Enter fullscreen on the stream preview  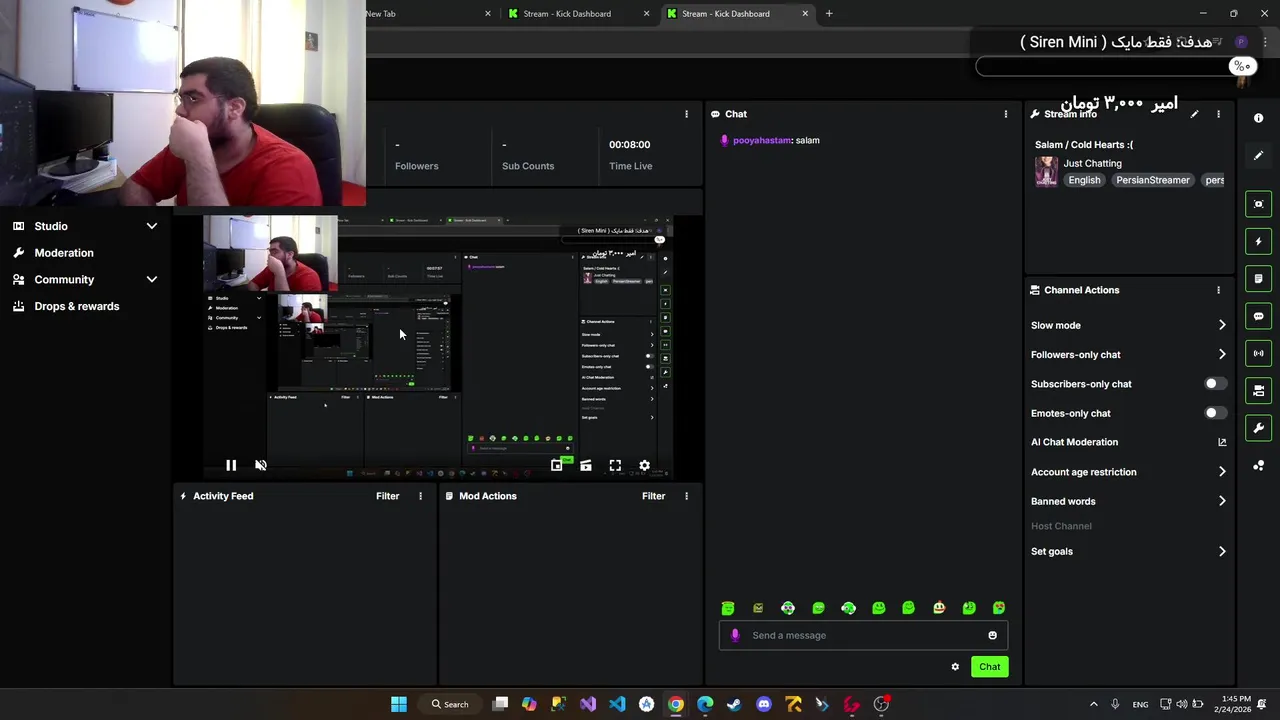coord(615,465)
